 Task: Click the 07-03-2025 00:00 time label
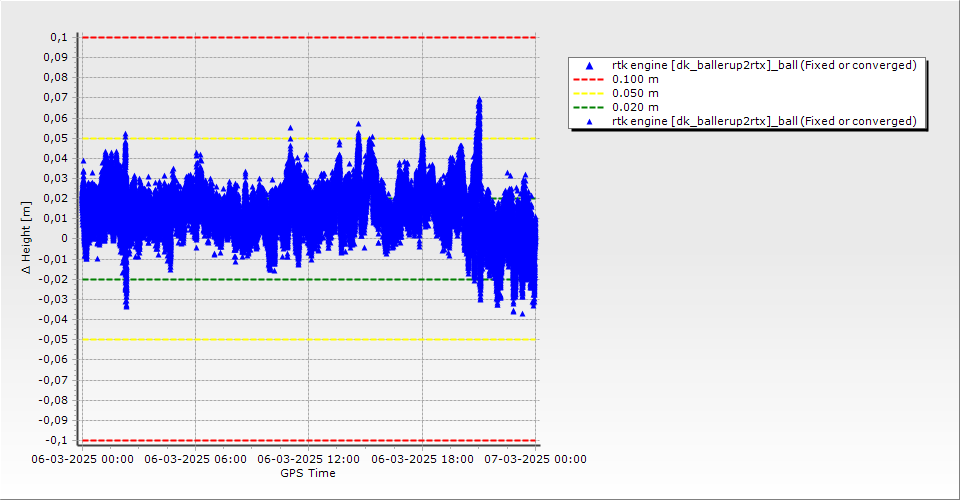pos(536,459)
